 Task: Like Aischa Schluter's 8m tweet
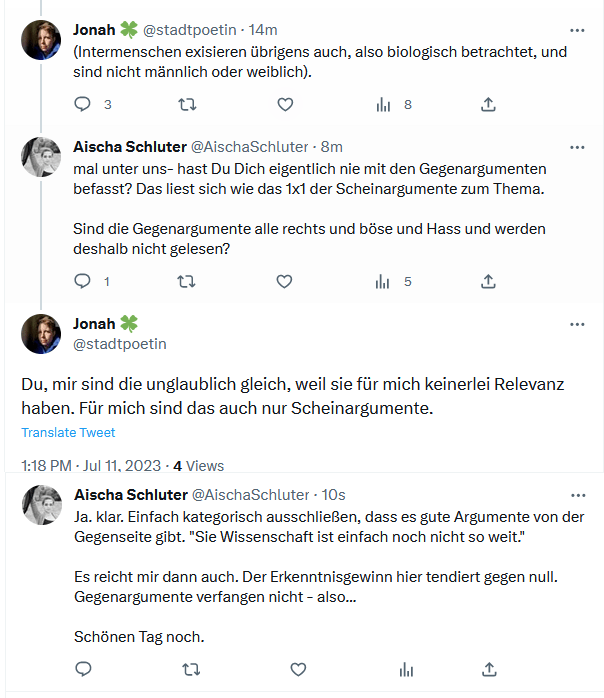coord(285,282)
